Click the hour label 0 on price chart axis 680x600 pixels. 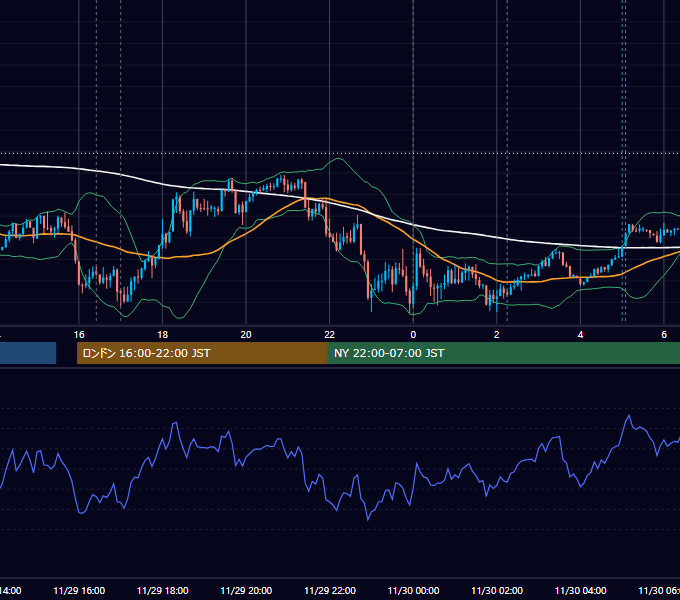point(413,335)
